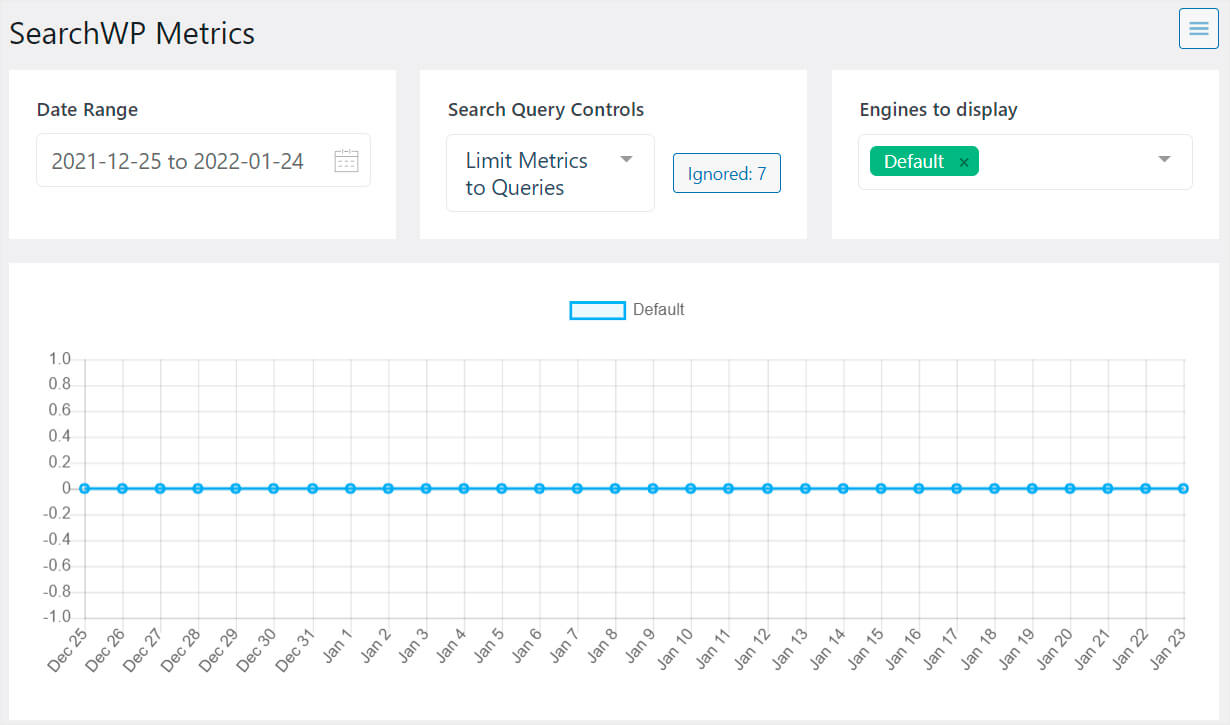The width and height of the screenshot is (1230, 725).
Task: Select the Jan 10 data point on the line
Action: pos(690,488)
